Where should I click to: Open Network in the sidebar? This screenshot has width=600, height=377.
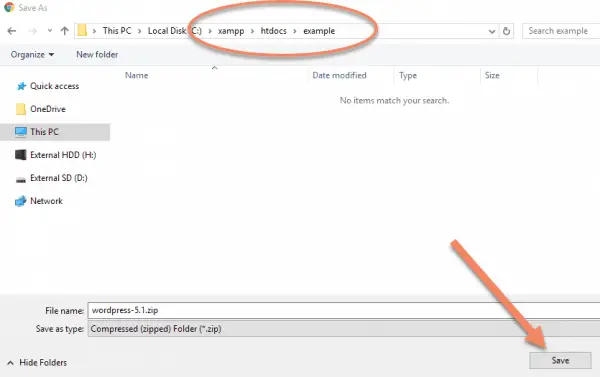(x=46, y=201)
